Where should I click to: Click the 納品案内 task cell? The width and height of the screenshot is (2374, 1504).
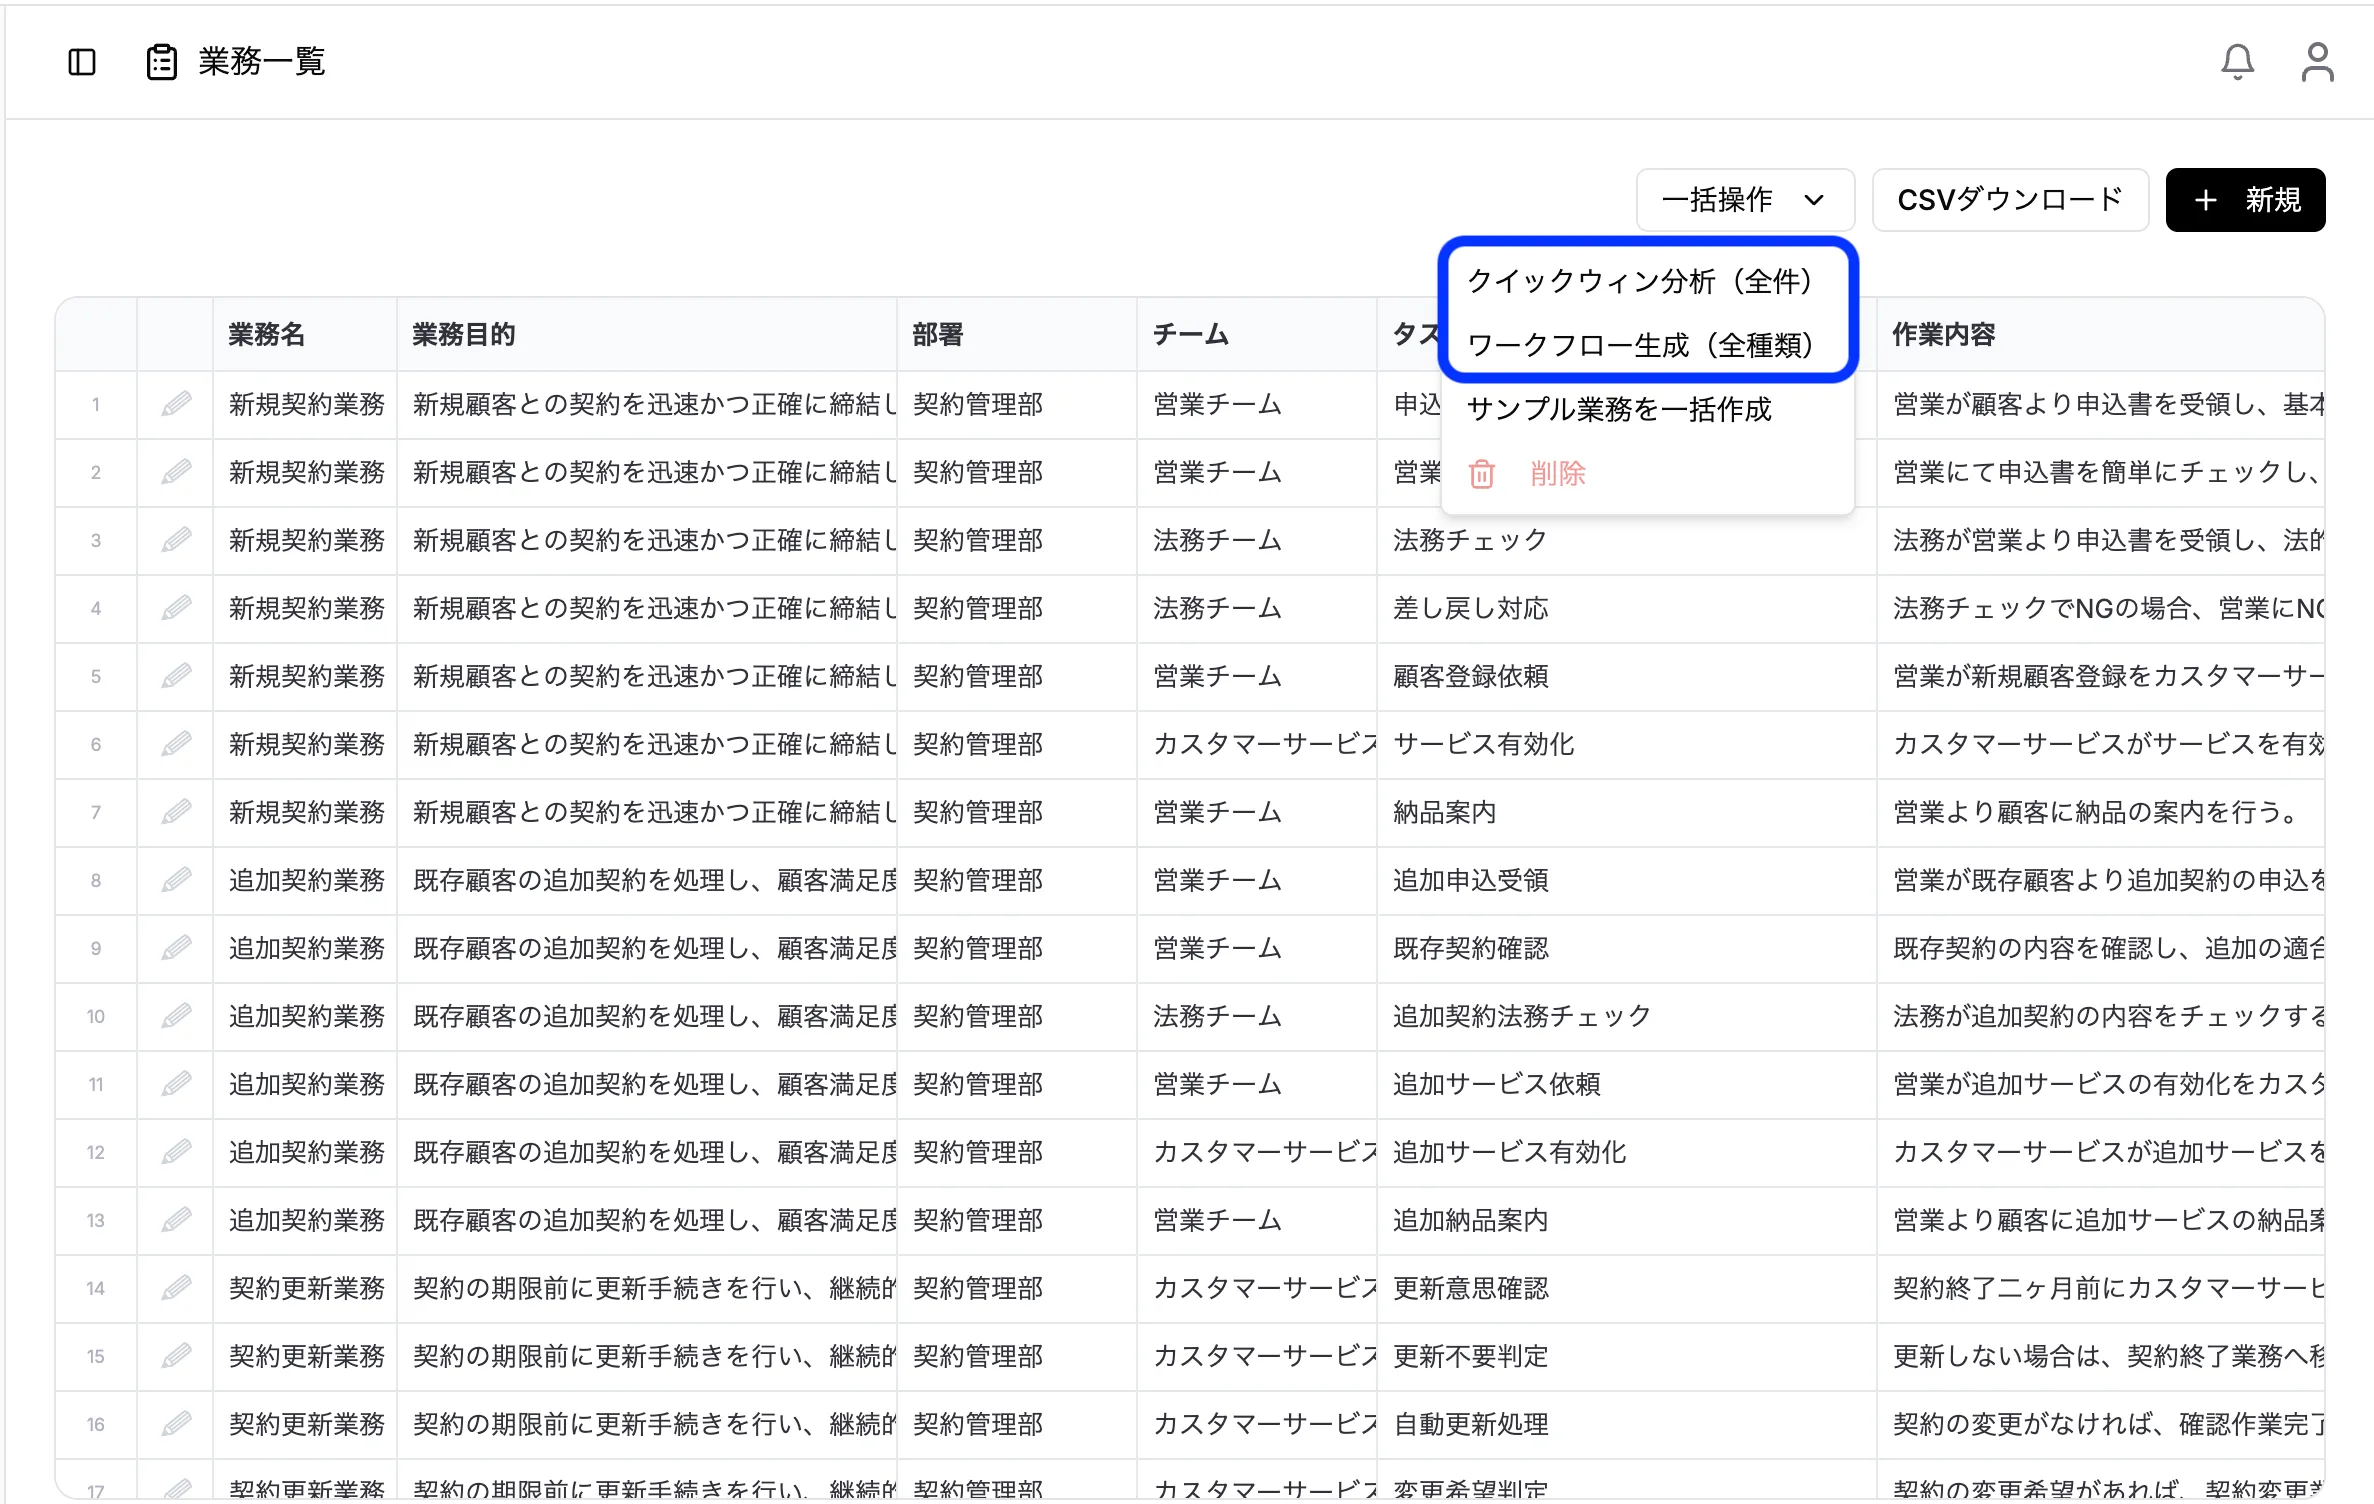[x=1627, y=813]
